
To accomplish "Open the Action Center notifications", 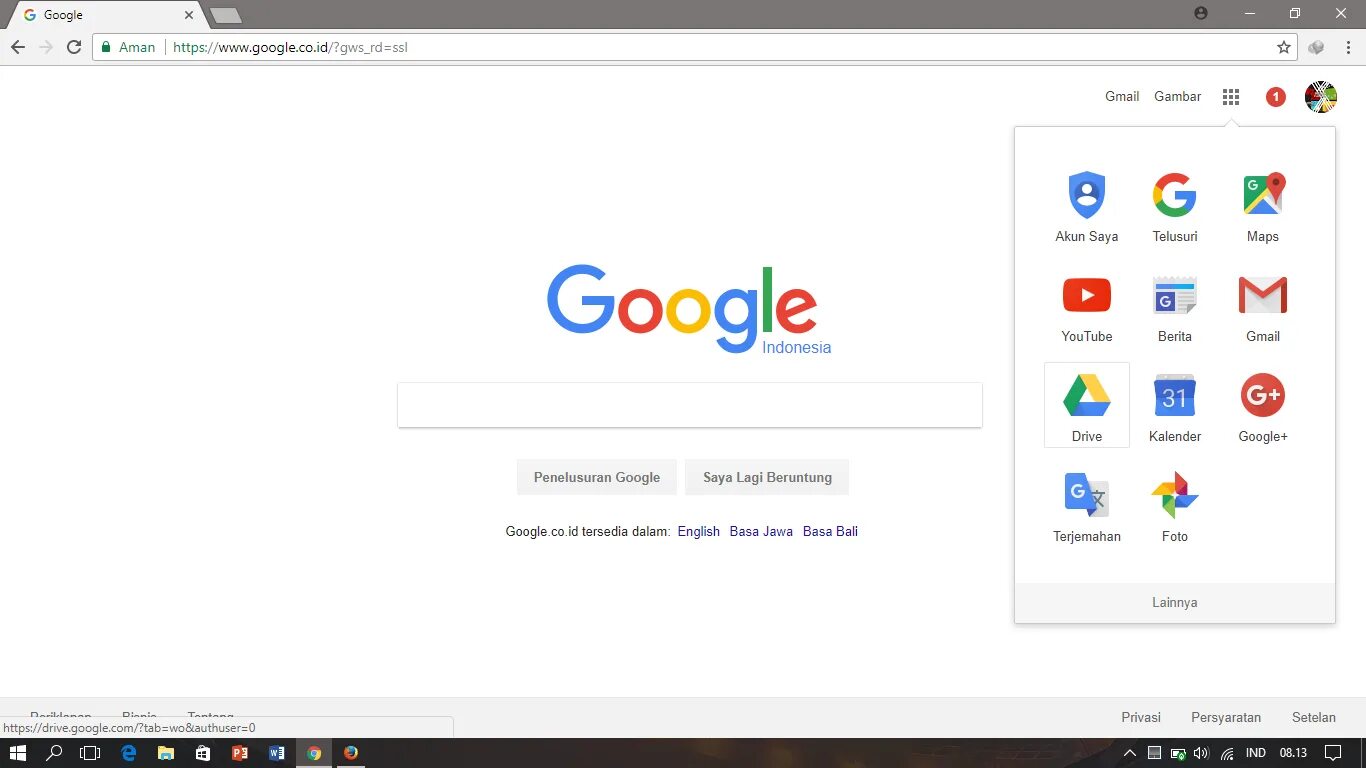I will click(x=1333, y=753).
